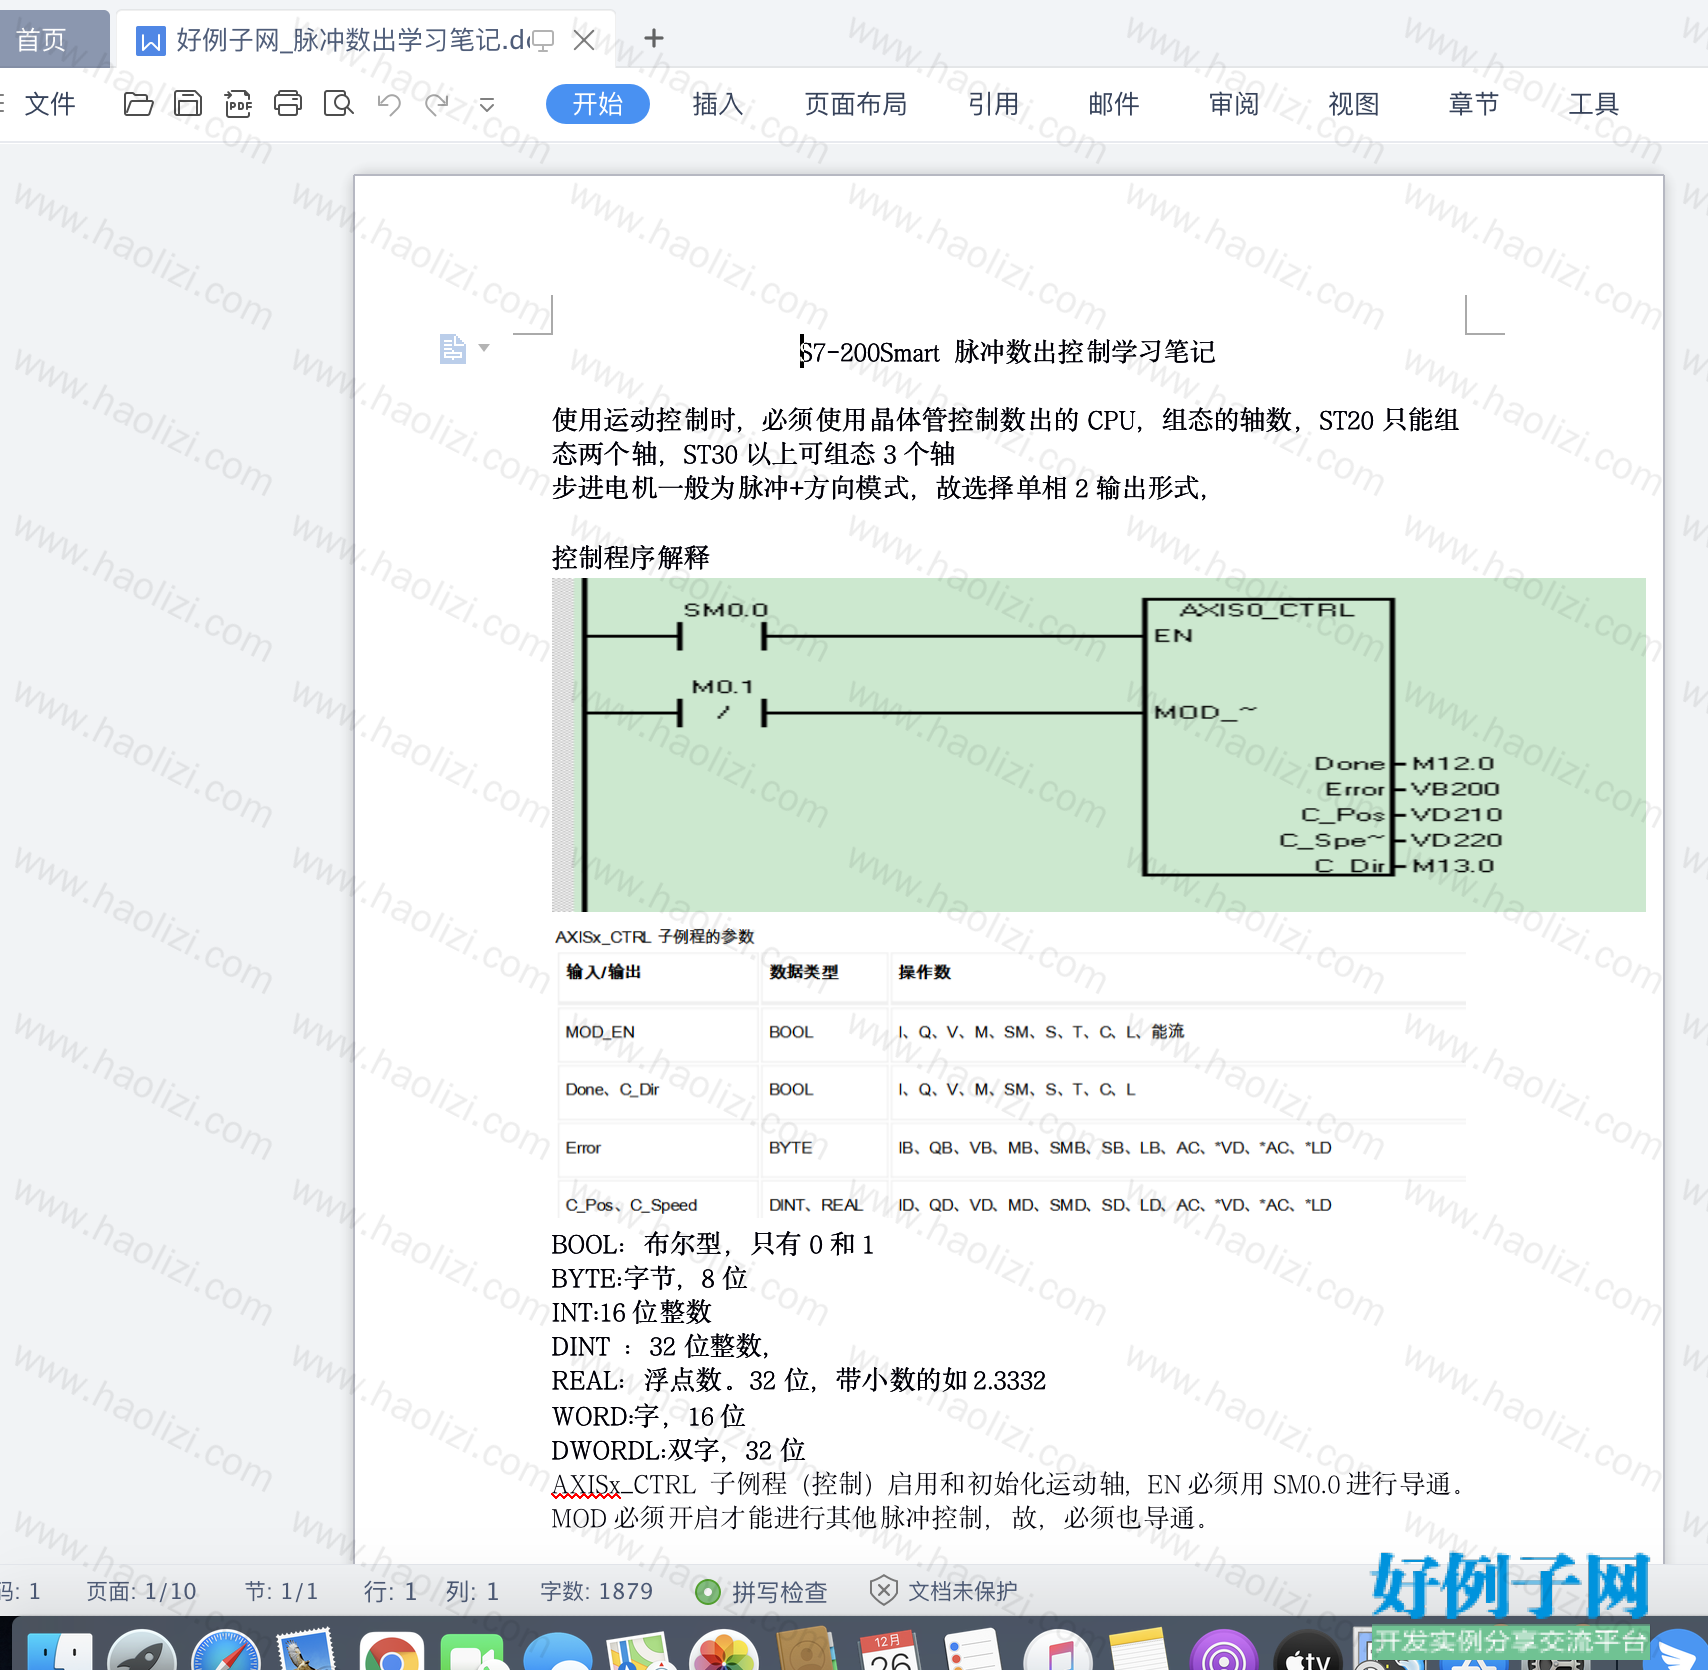Click the ladder diagram image
The width and height of the screenshot is (1708, 1670).
1098,744
